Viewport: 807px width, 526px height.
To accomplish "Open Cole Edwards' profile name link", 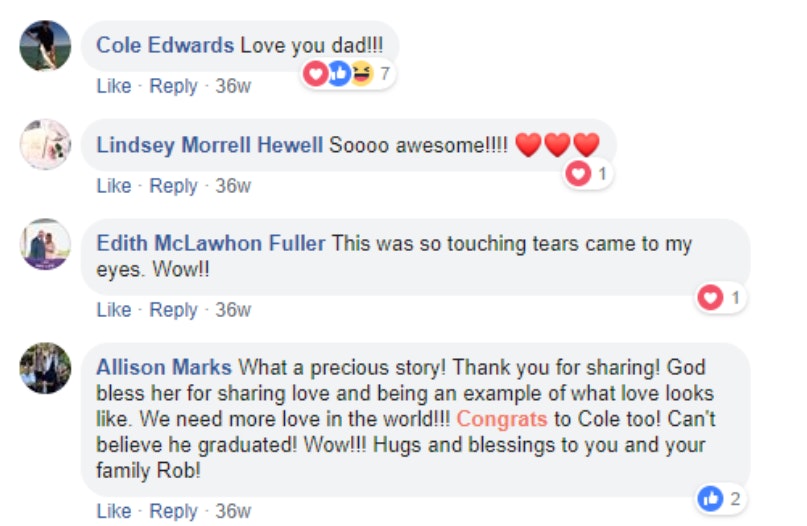I will pyautogui.click(x=165, y=45).
